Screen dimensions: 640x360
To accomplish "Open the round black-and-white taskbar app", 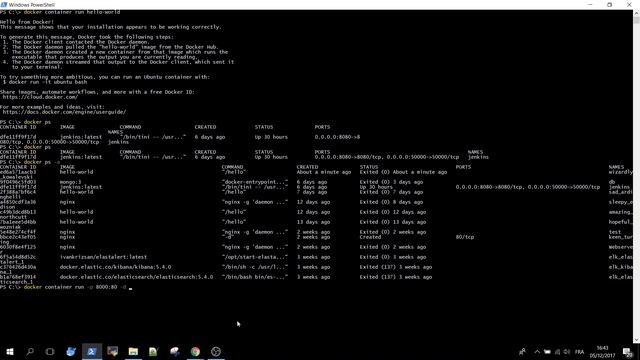I will (216, 351).
